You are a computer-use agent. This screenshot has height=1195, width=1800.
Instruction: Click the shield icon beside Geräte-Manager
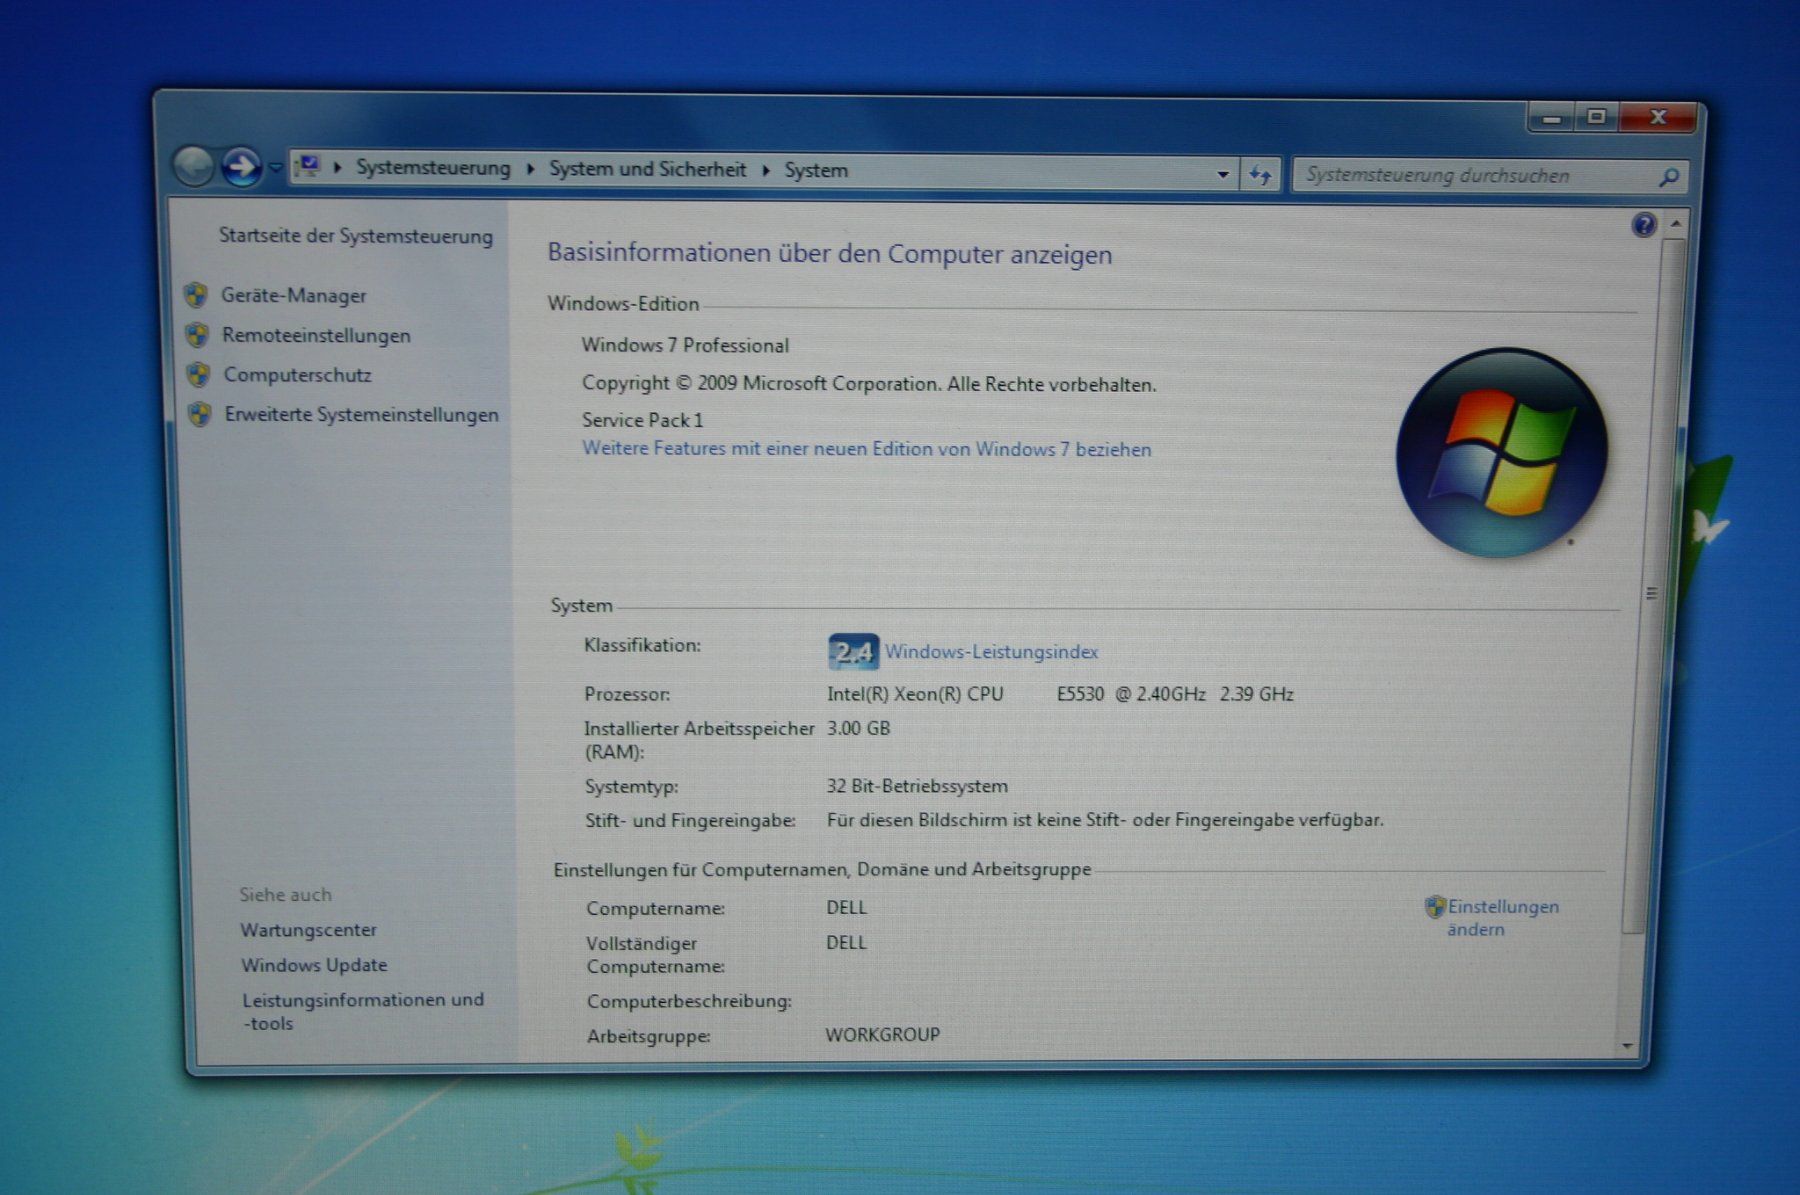pos(196,295)
